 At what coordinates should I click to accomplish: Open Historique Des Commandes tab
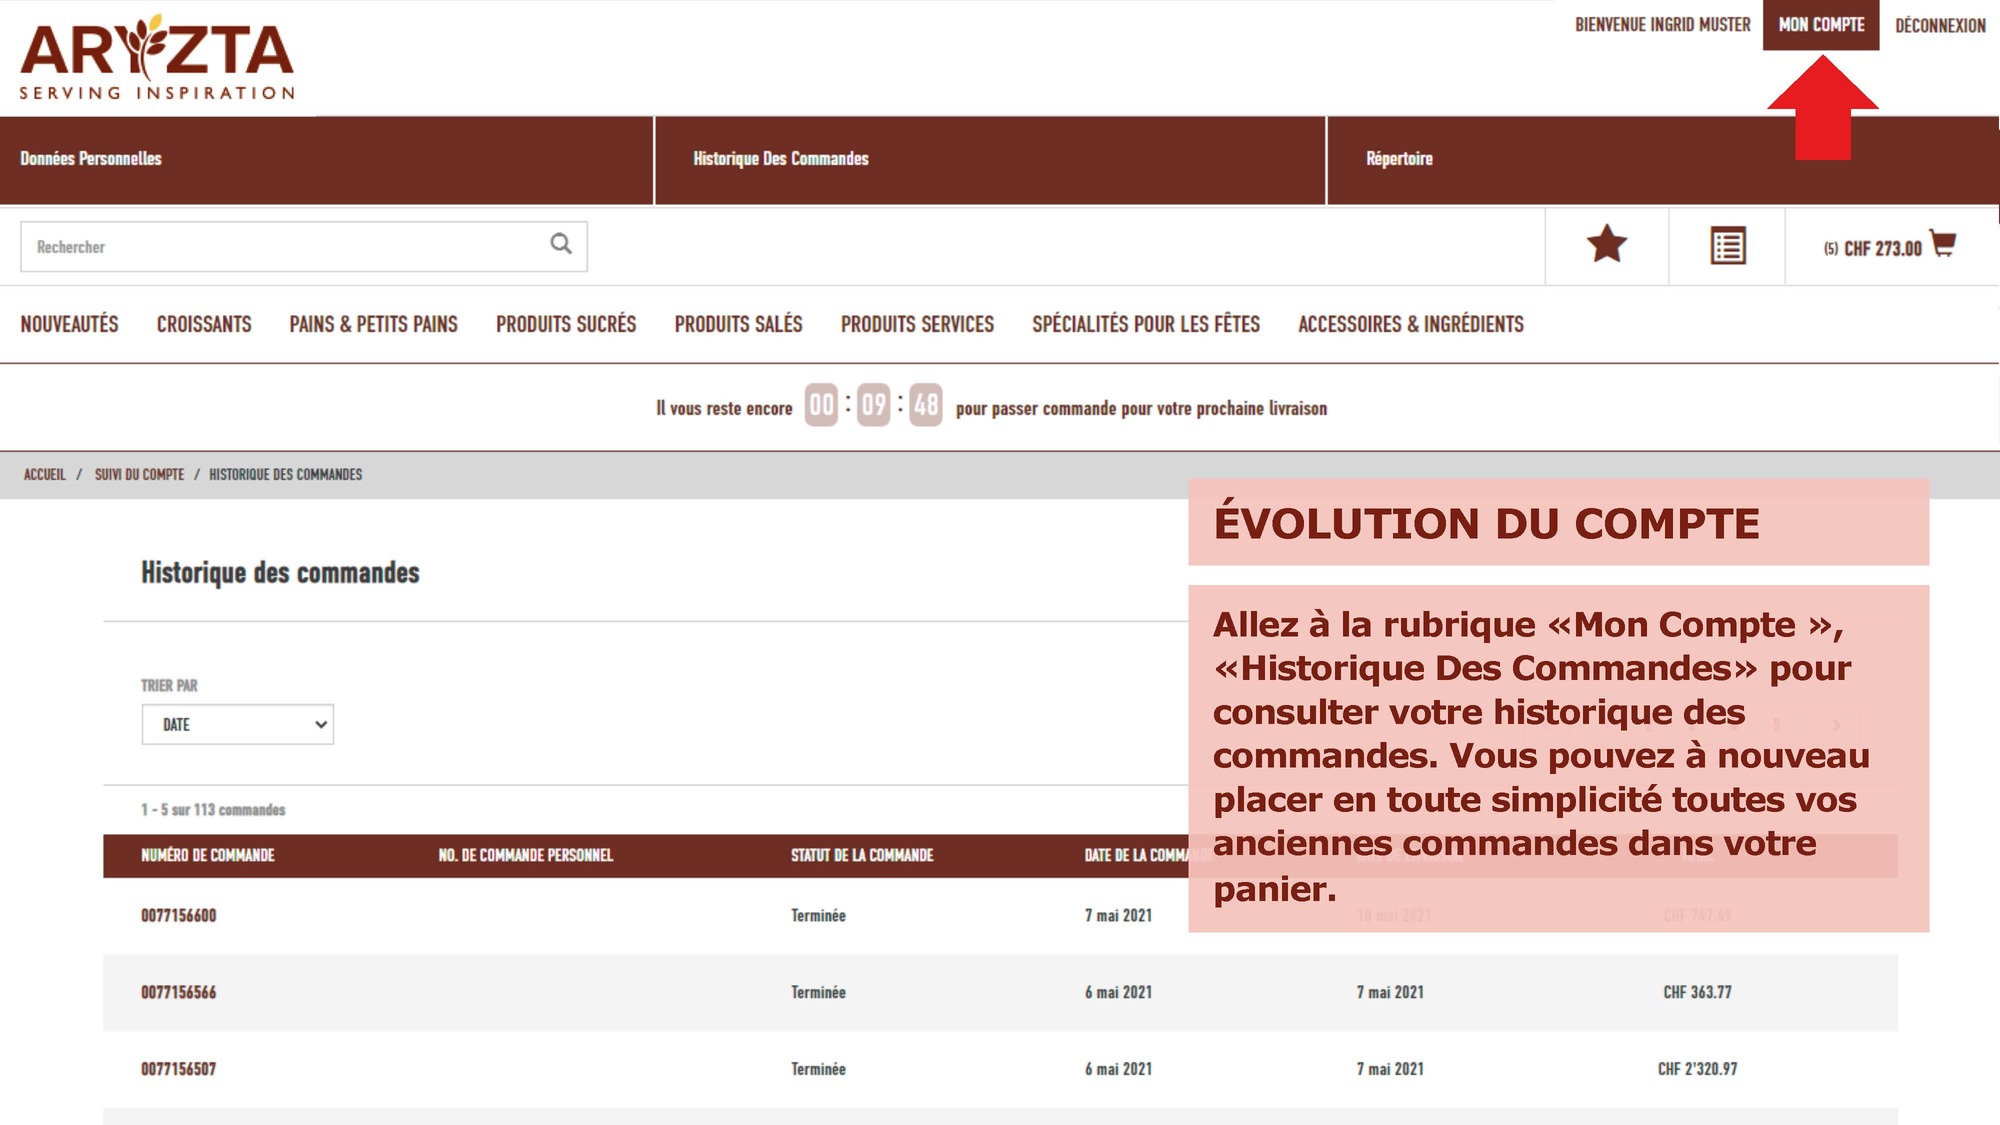(x=990, y=160)
